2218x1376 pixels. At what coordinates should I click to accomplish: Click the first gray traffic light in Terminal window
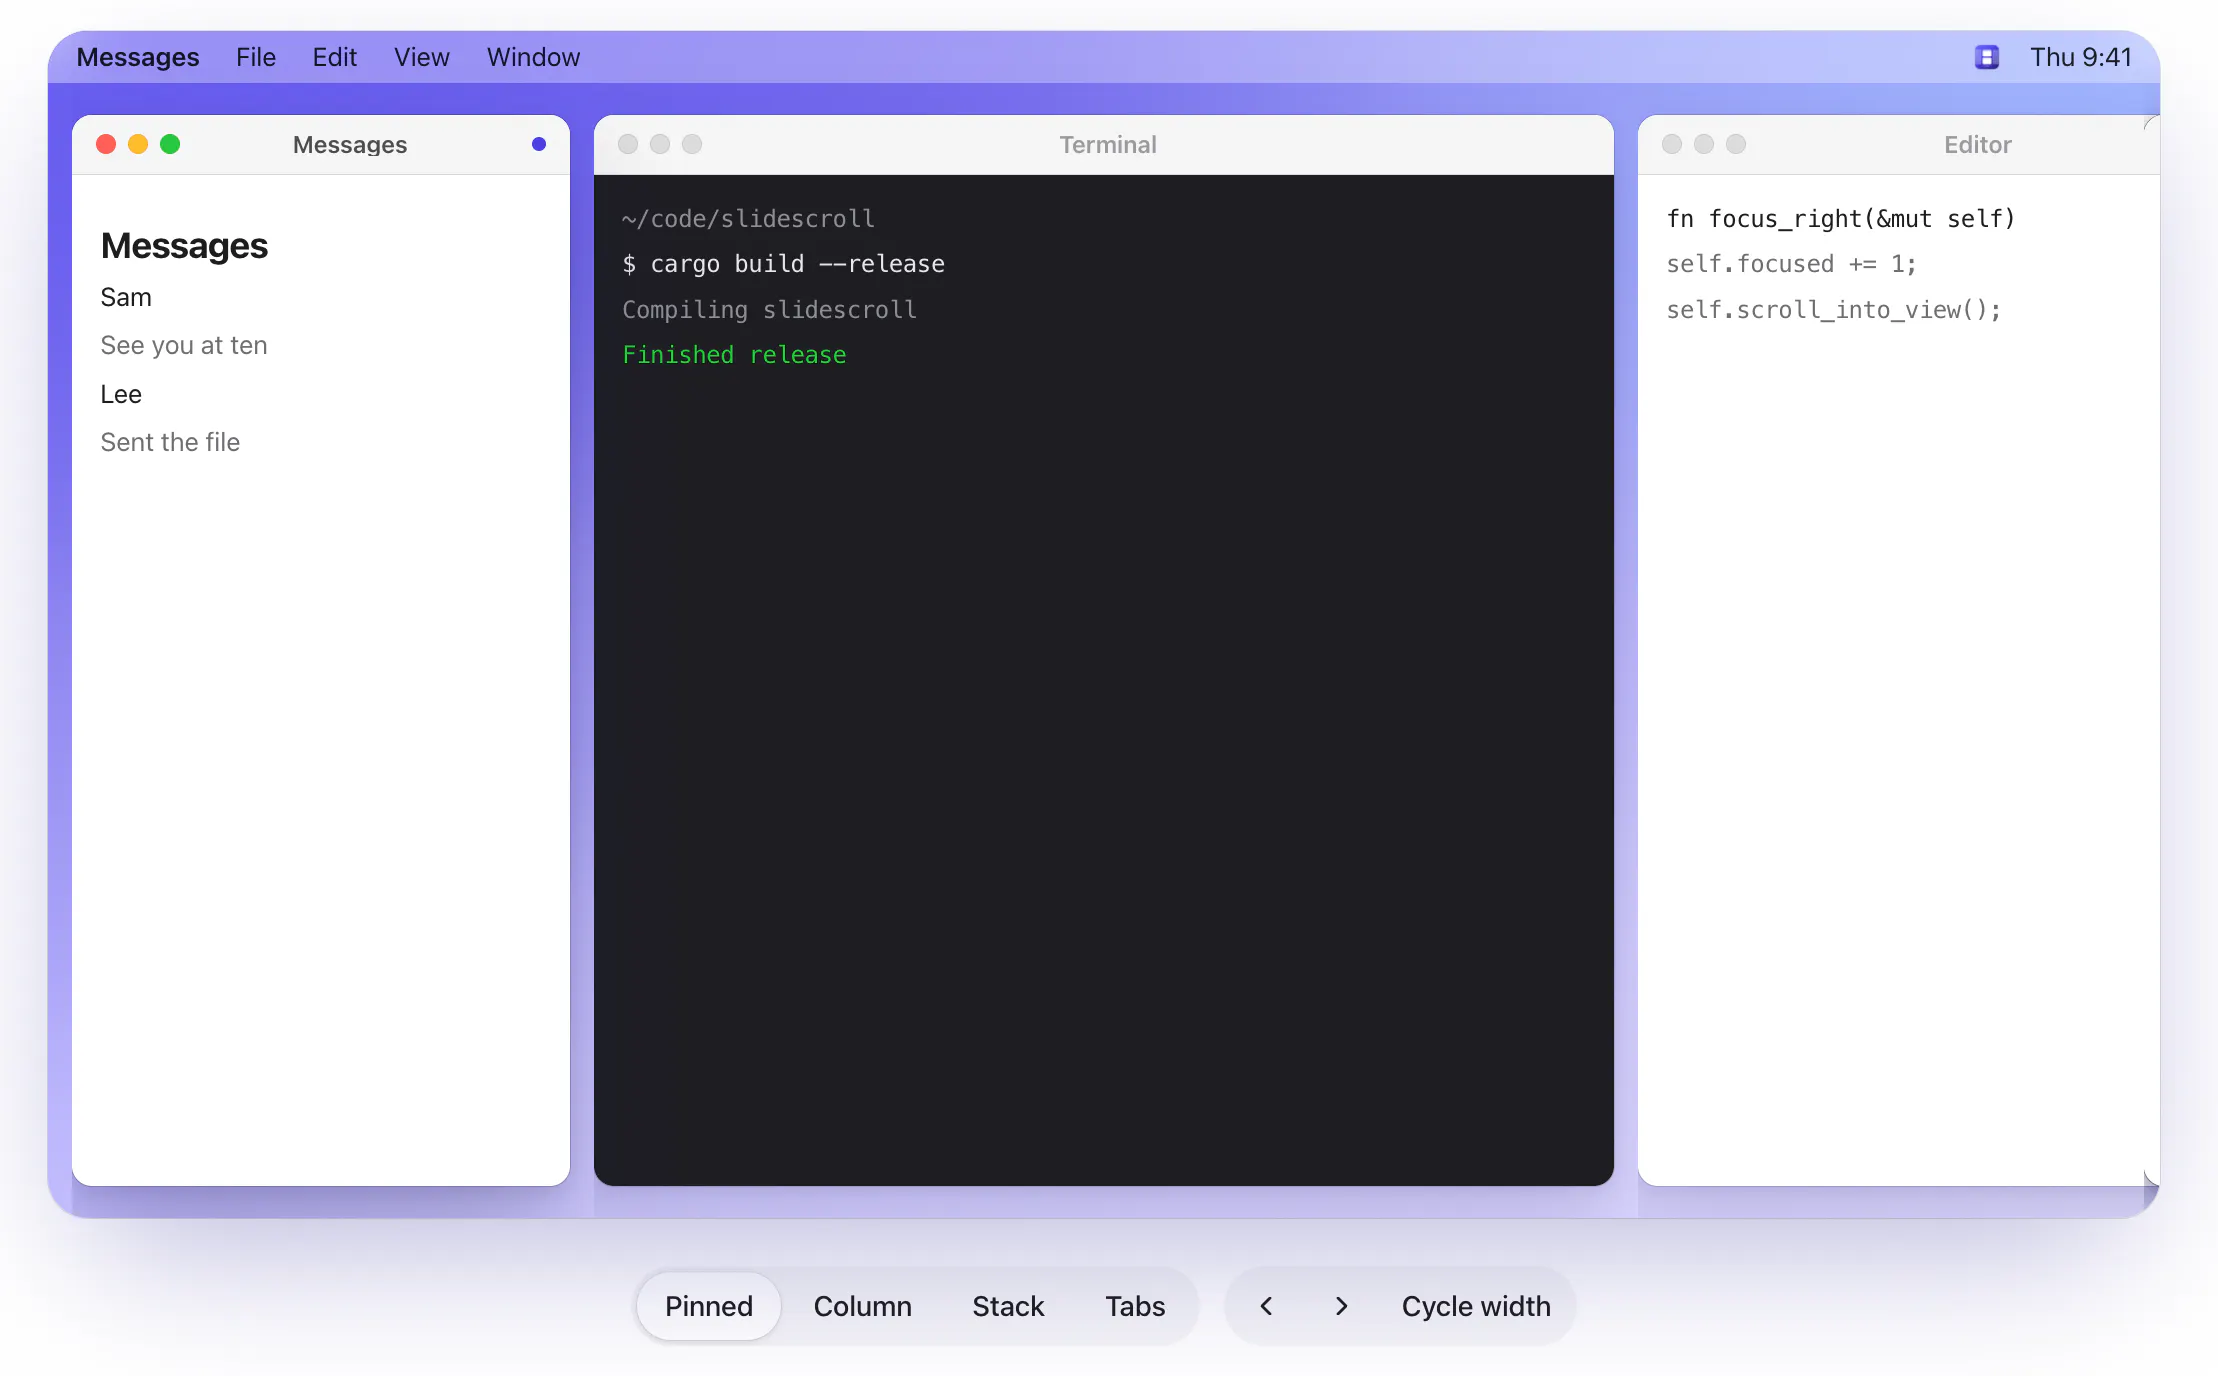628,144
